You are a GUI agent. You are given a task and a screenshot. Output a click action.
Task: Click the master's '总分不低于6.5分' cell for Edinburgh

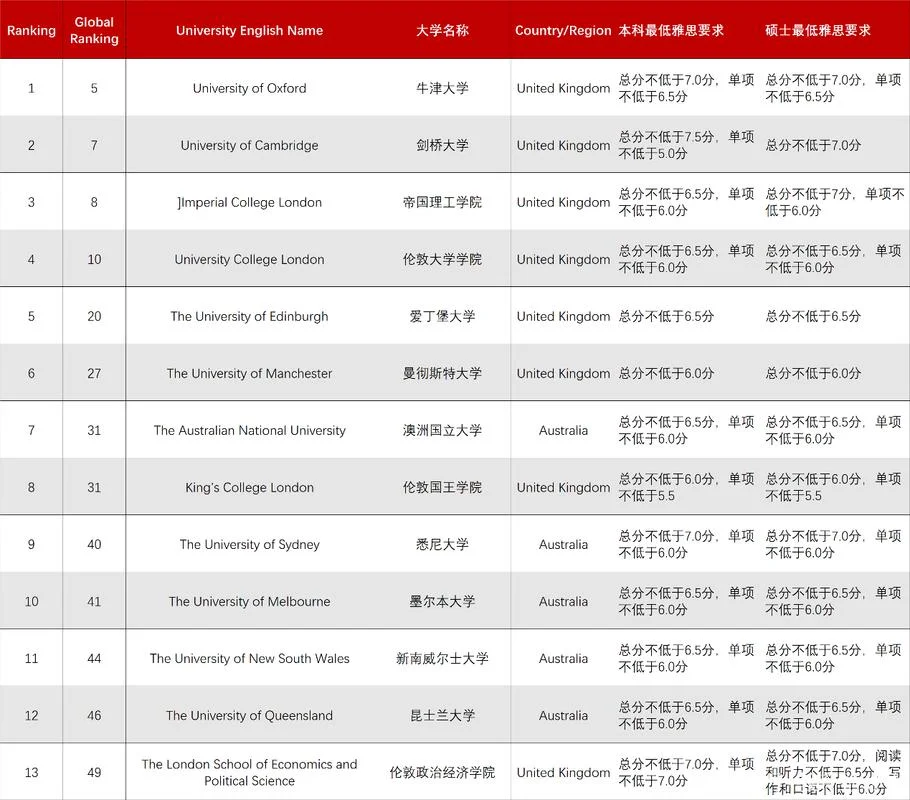point(813,316)
